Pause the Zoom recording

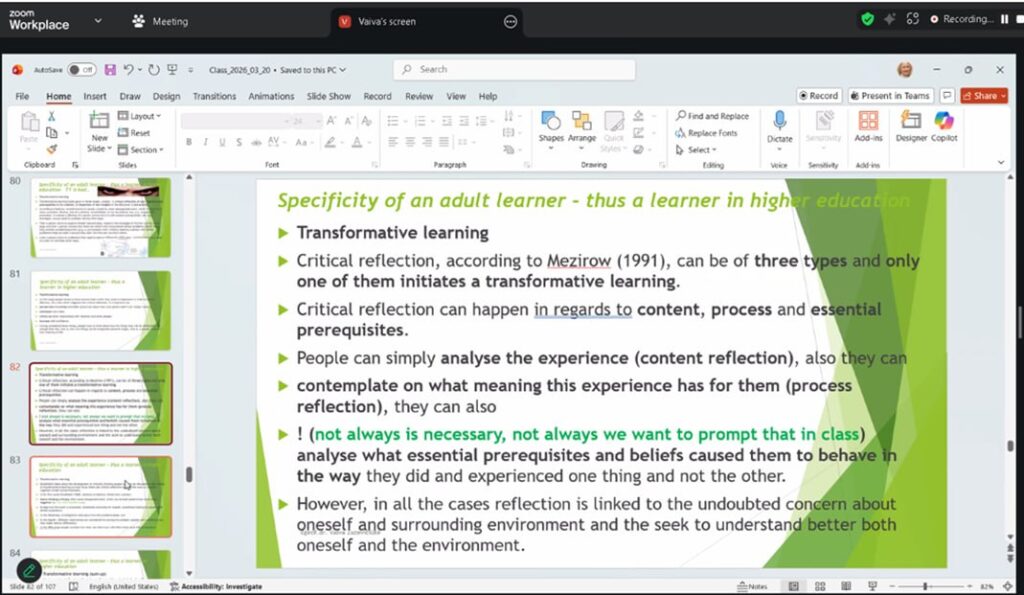1004,19
